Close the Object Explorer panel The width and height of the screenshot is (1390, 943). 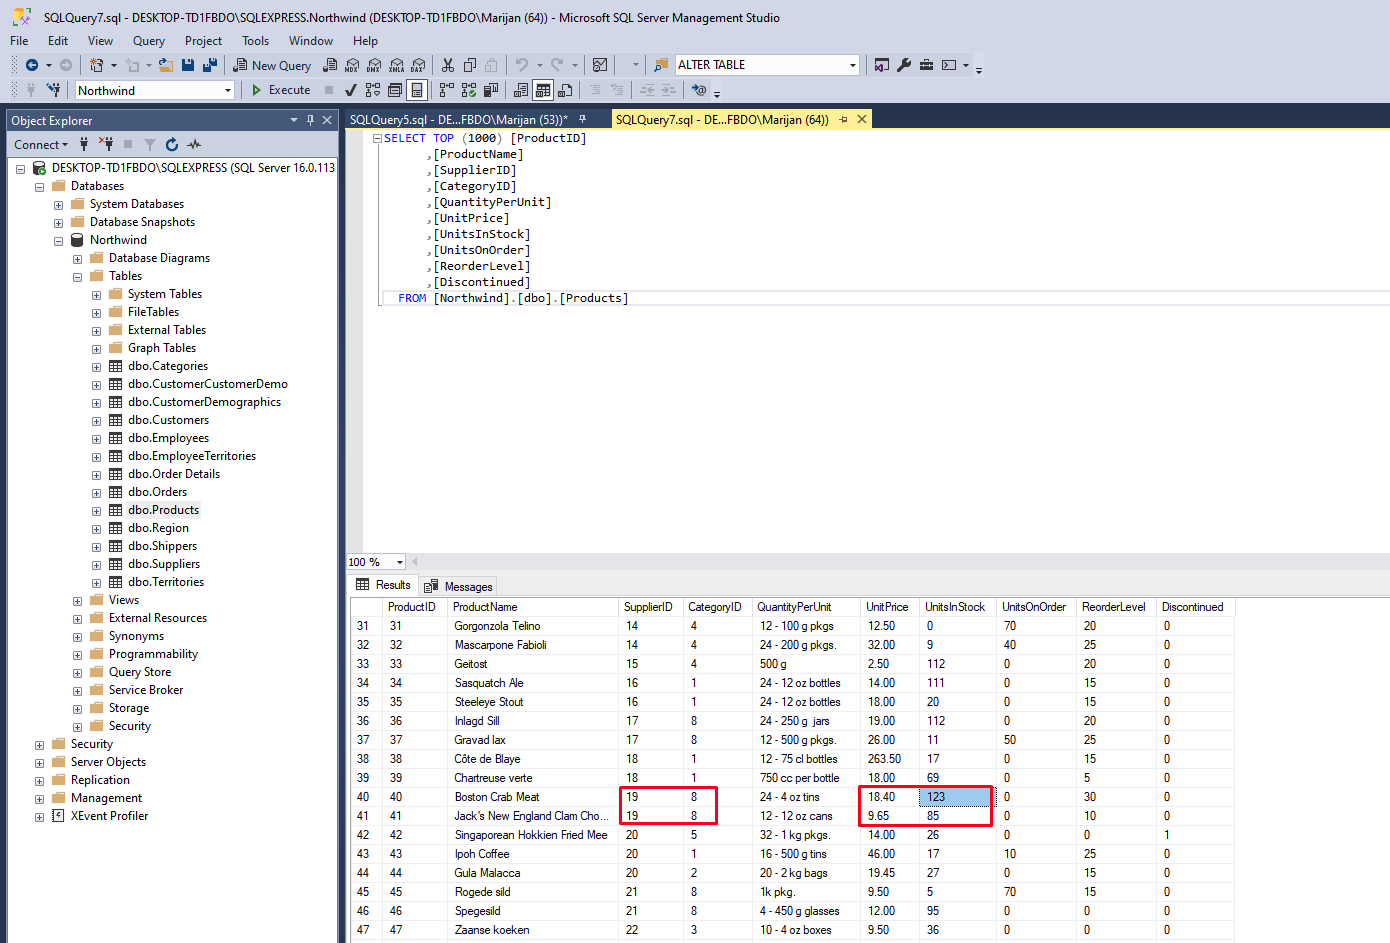(327, 120)
